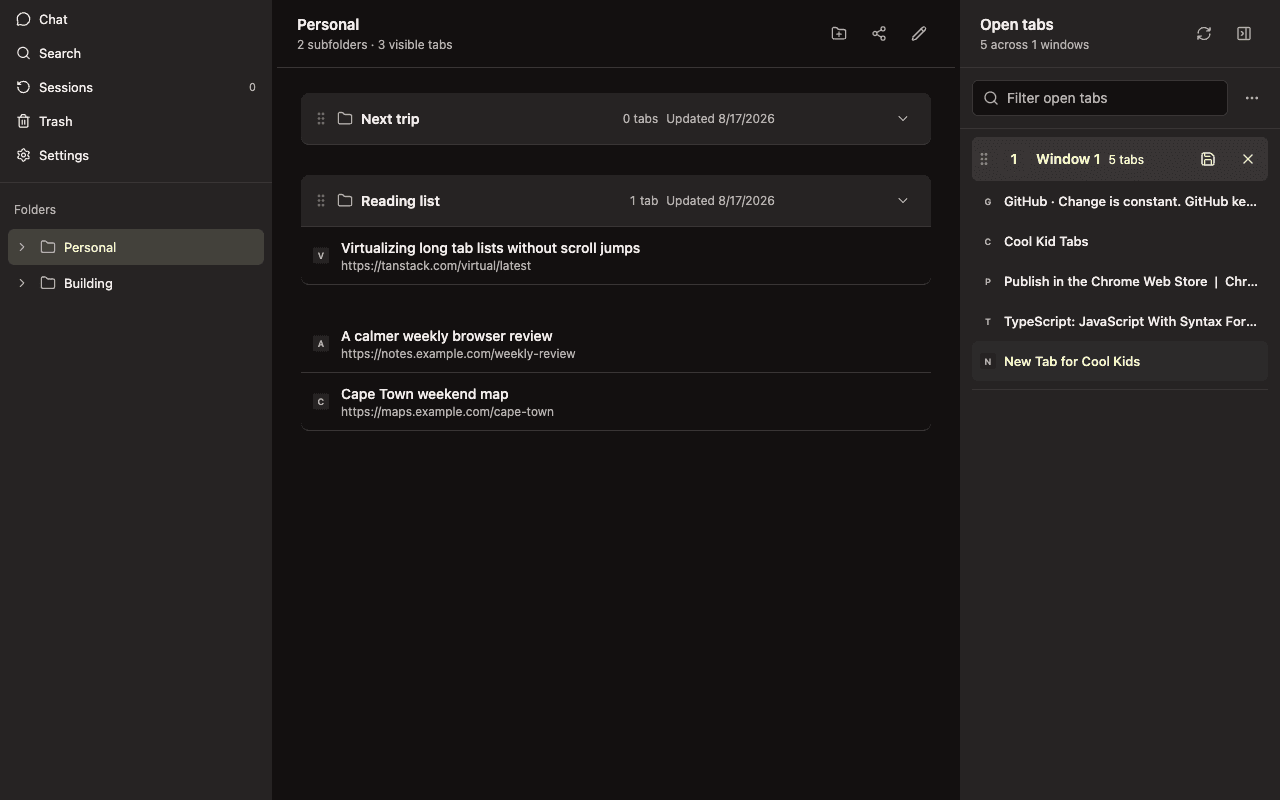The height and width of the screenshot is (800, 1280).
Task: Click the drag handle of Next trip
Action: tap(321, 119)
